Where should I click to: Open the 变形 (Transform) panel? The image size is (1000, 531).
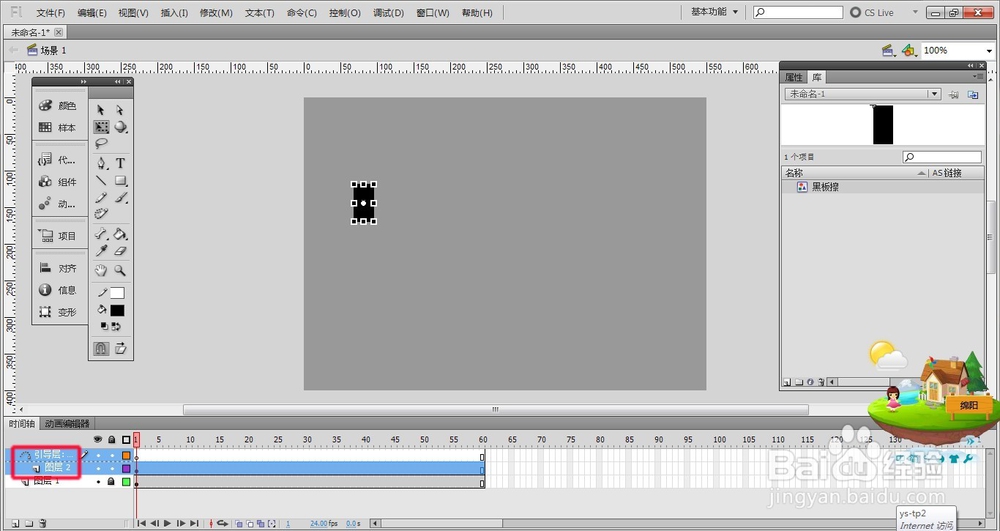59,312
